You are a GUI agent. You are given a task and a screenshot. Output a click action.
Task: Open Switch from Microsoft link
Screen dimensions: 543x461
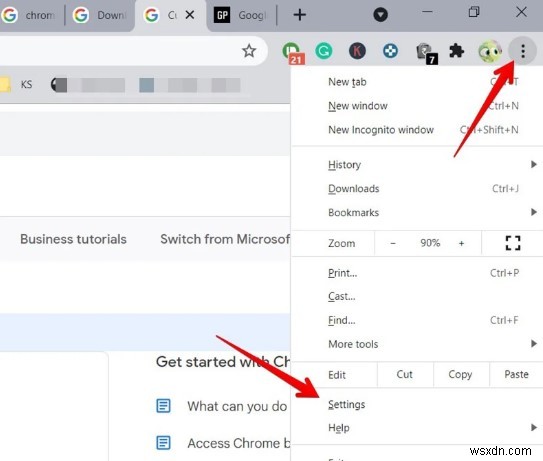[x=225, y=239]
